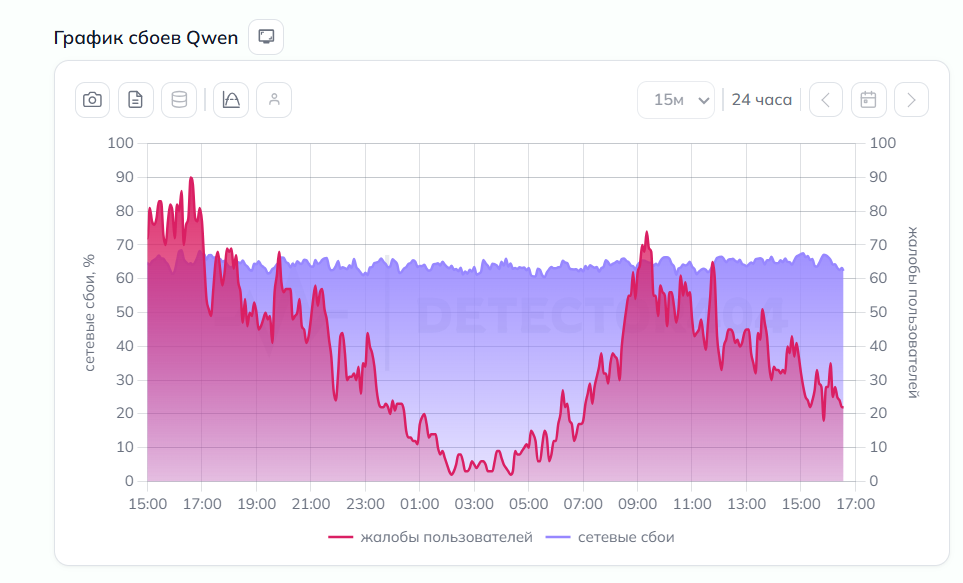Click the complaints peak near 09:00 at 74

646,232
